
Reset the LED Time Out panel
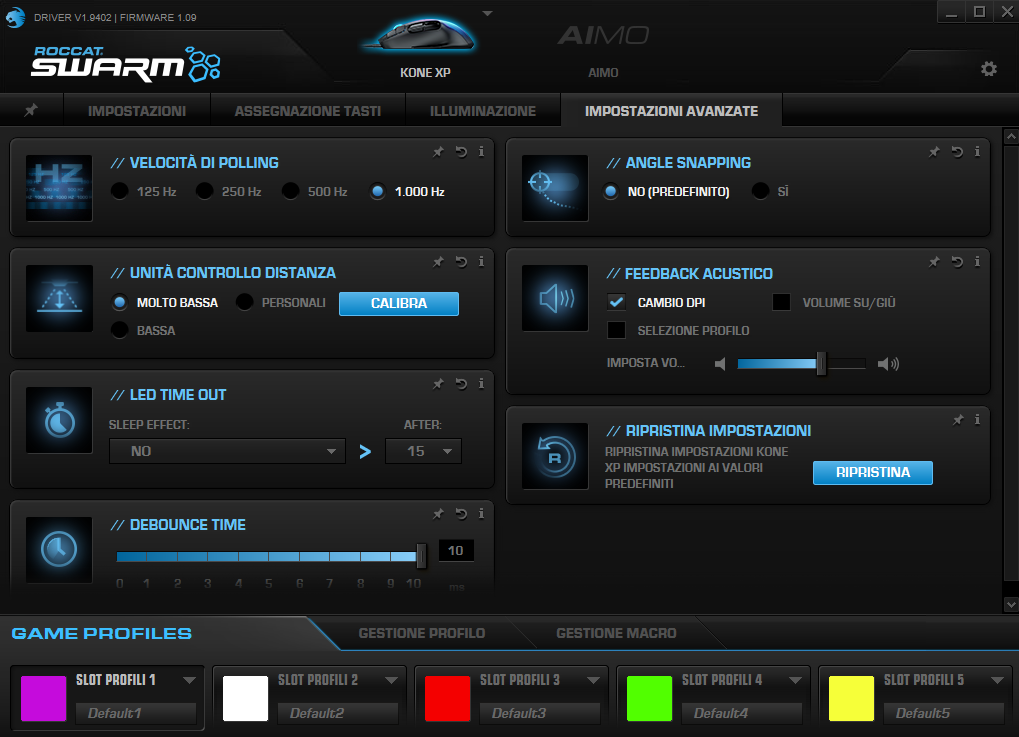(461, 383)
